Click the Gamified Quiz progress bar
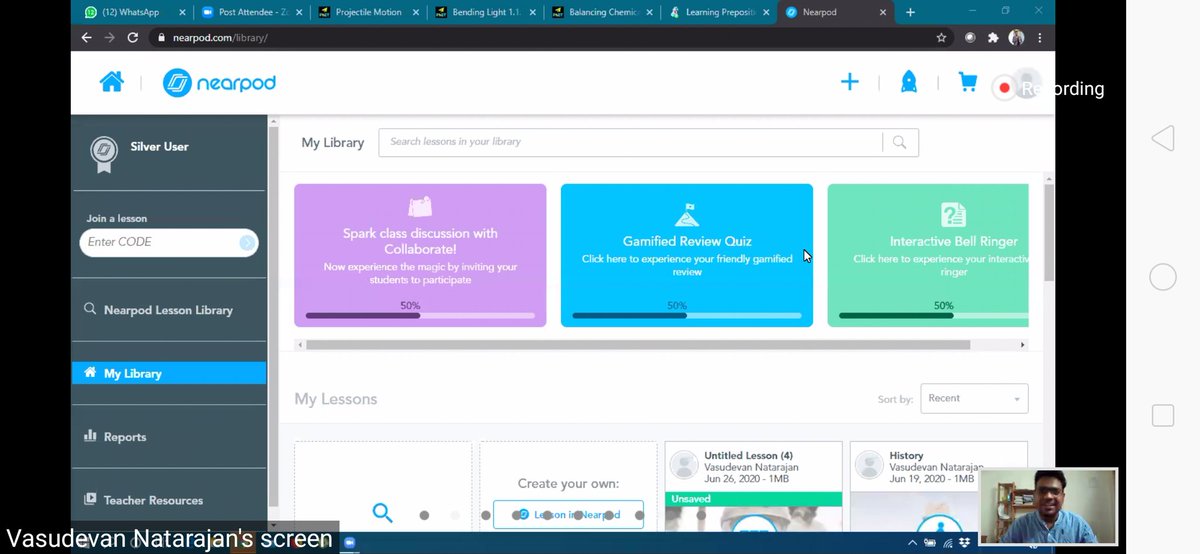 687,315
